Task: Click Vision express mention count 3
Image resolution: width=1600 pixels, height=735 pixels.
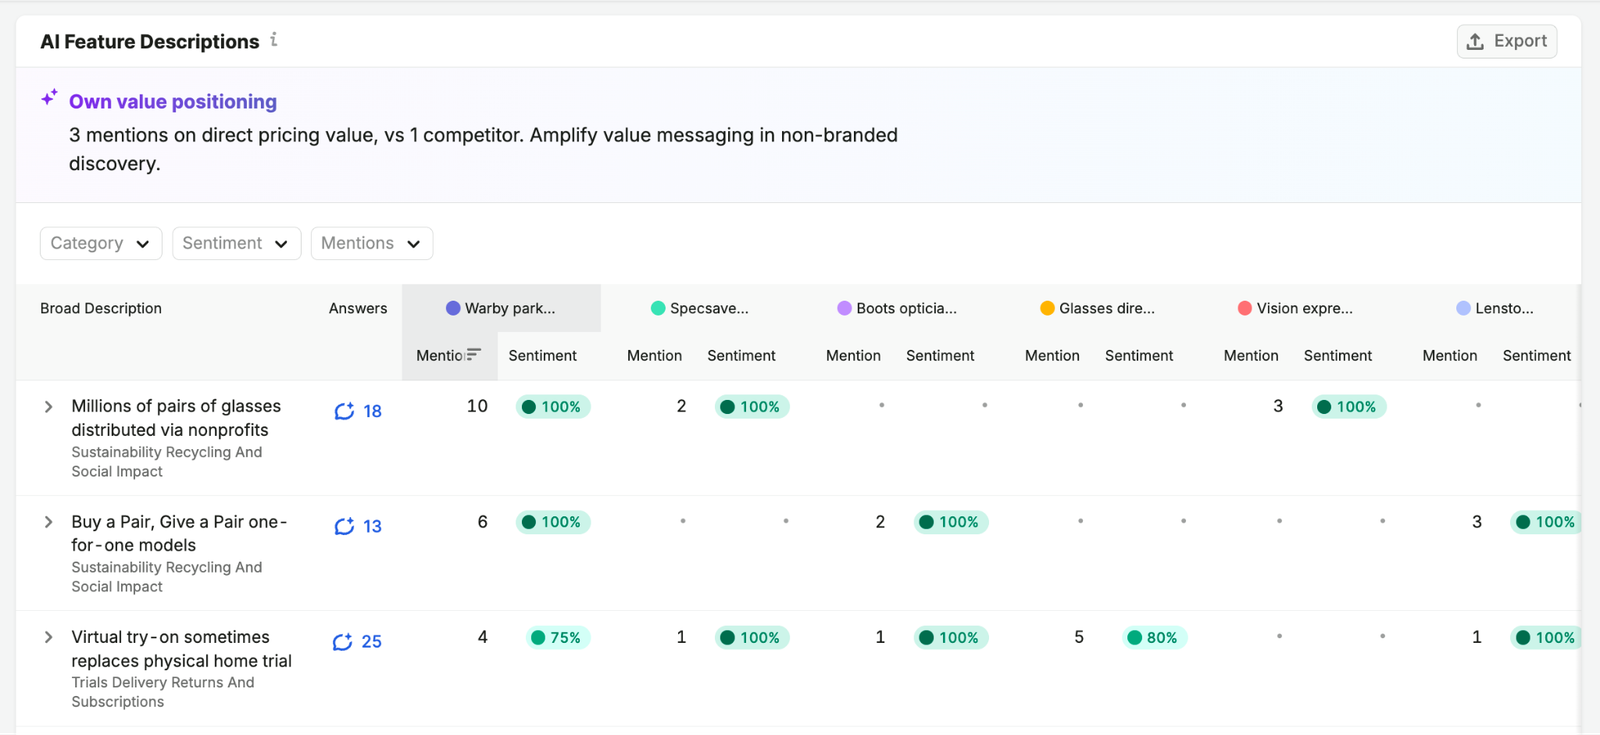Action: coord(1278,406)
